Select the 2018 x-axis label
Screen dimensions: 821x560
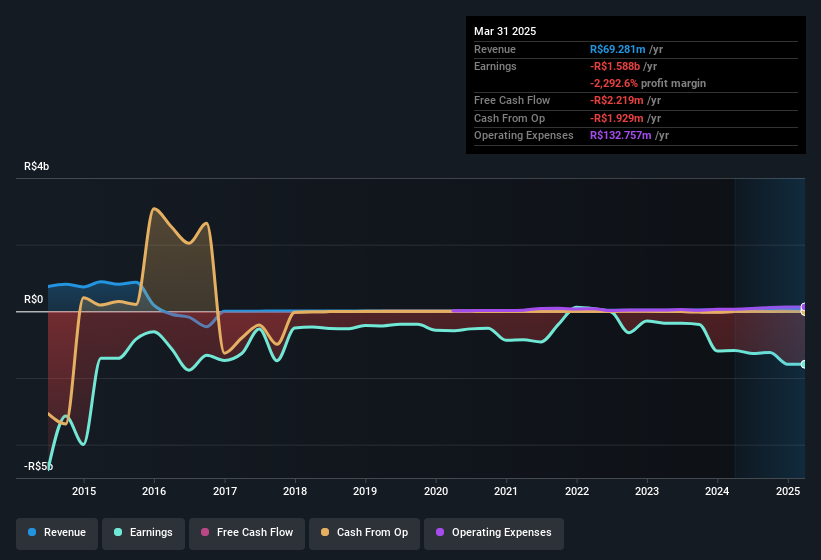(295, 491)
